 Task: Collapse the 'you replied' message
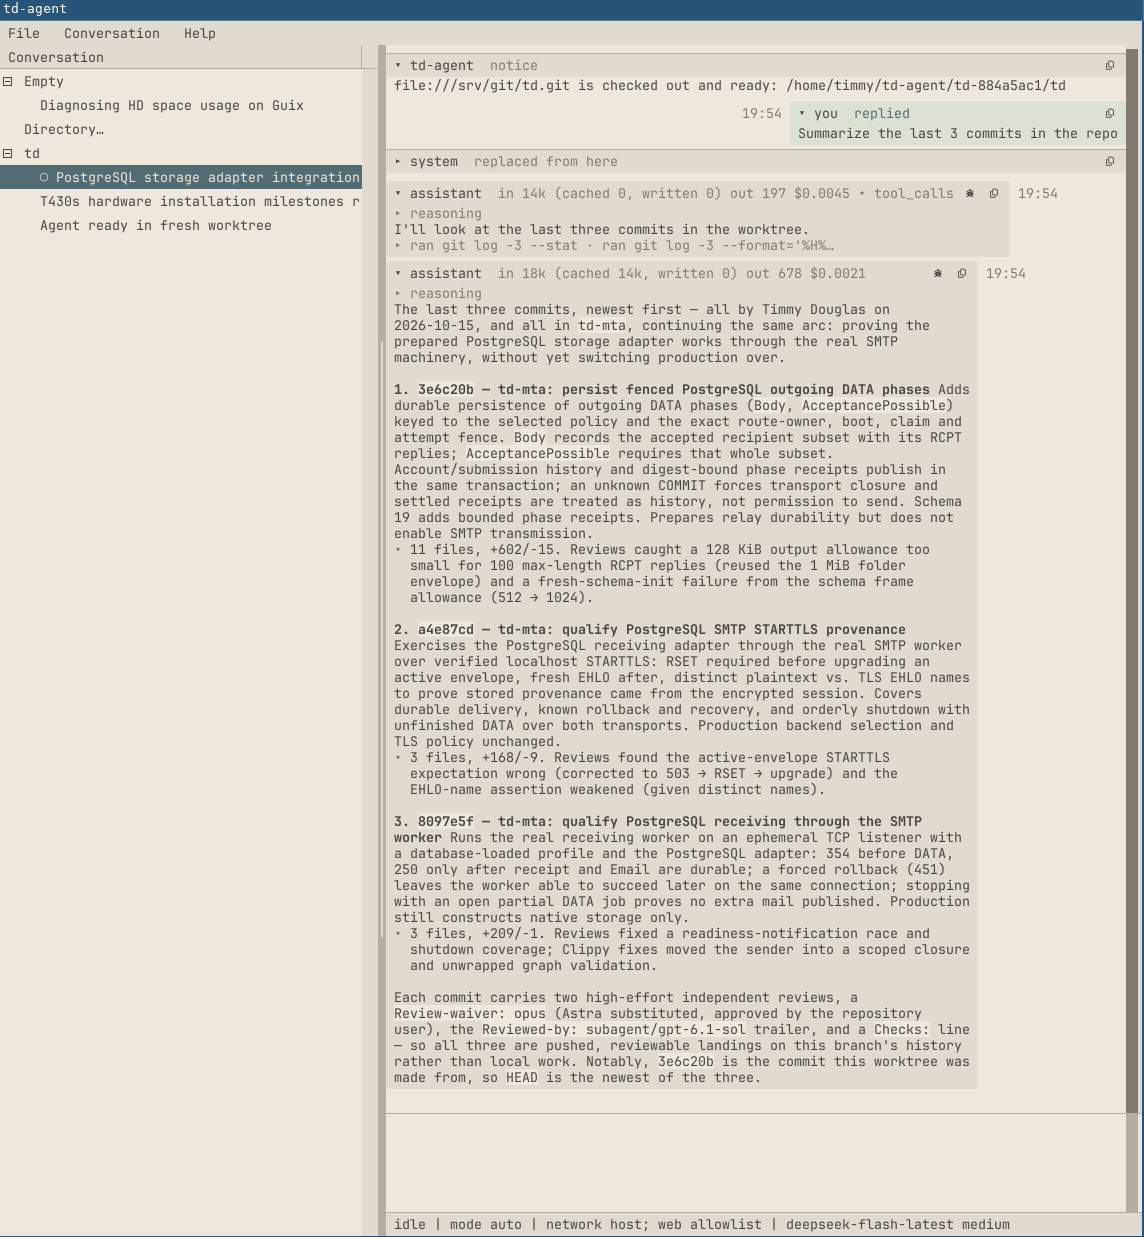tap(802, 113)
